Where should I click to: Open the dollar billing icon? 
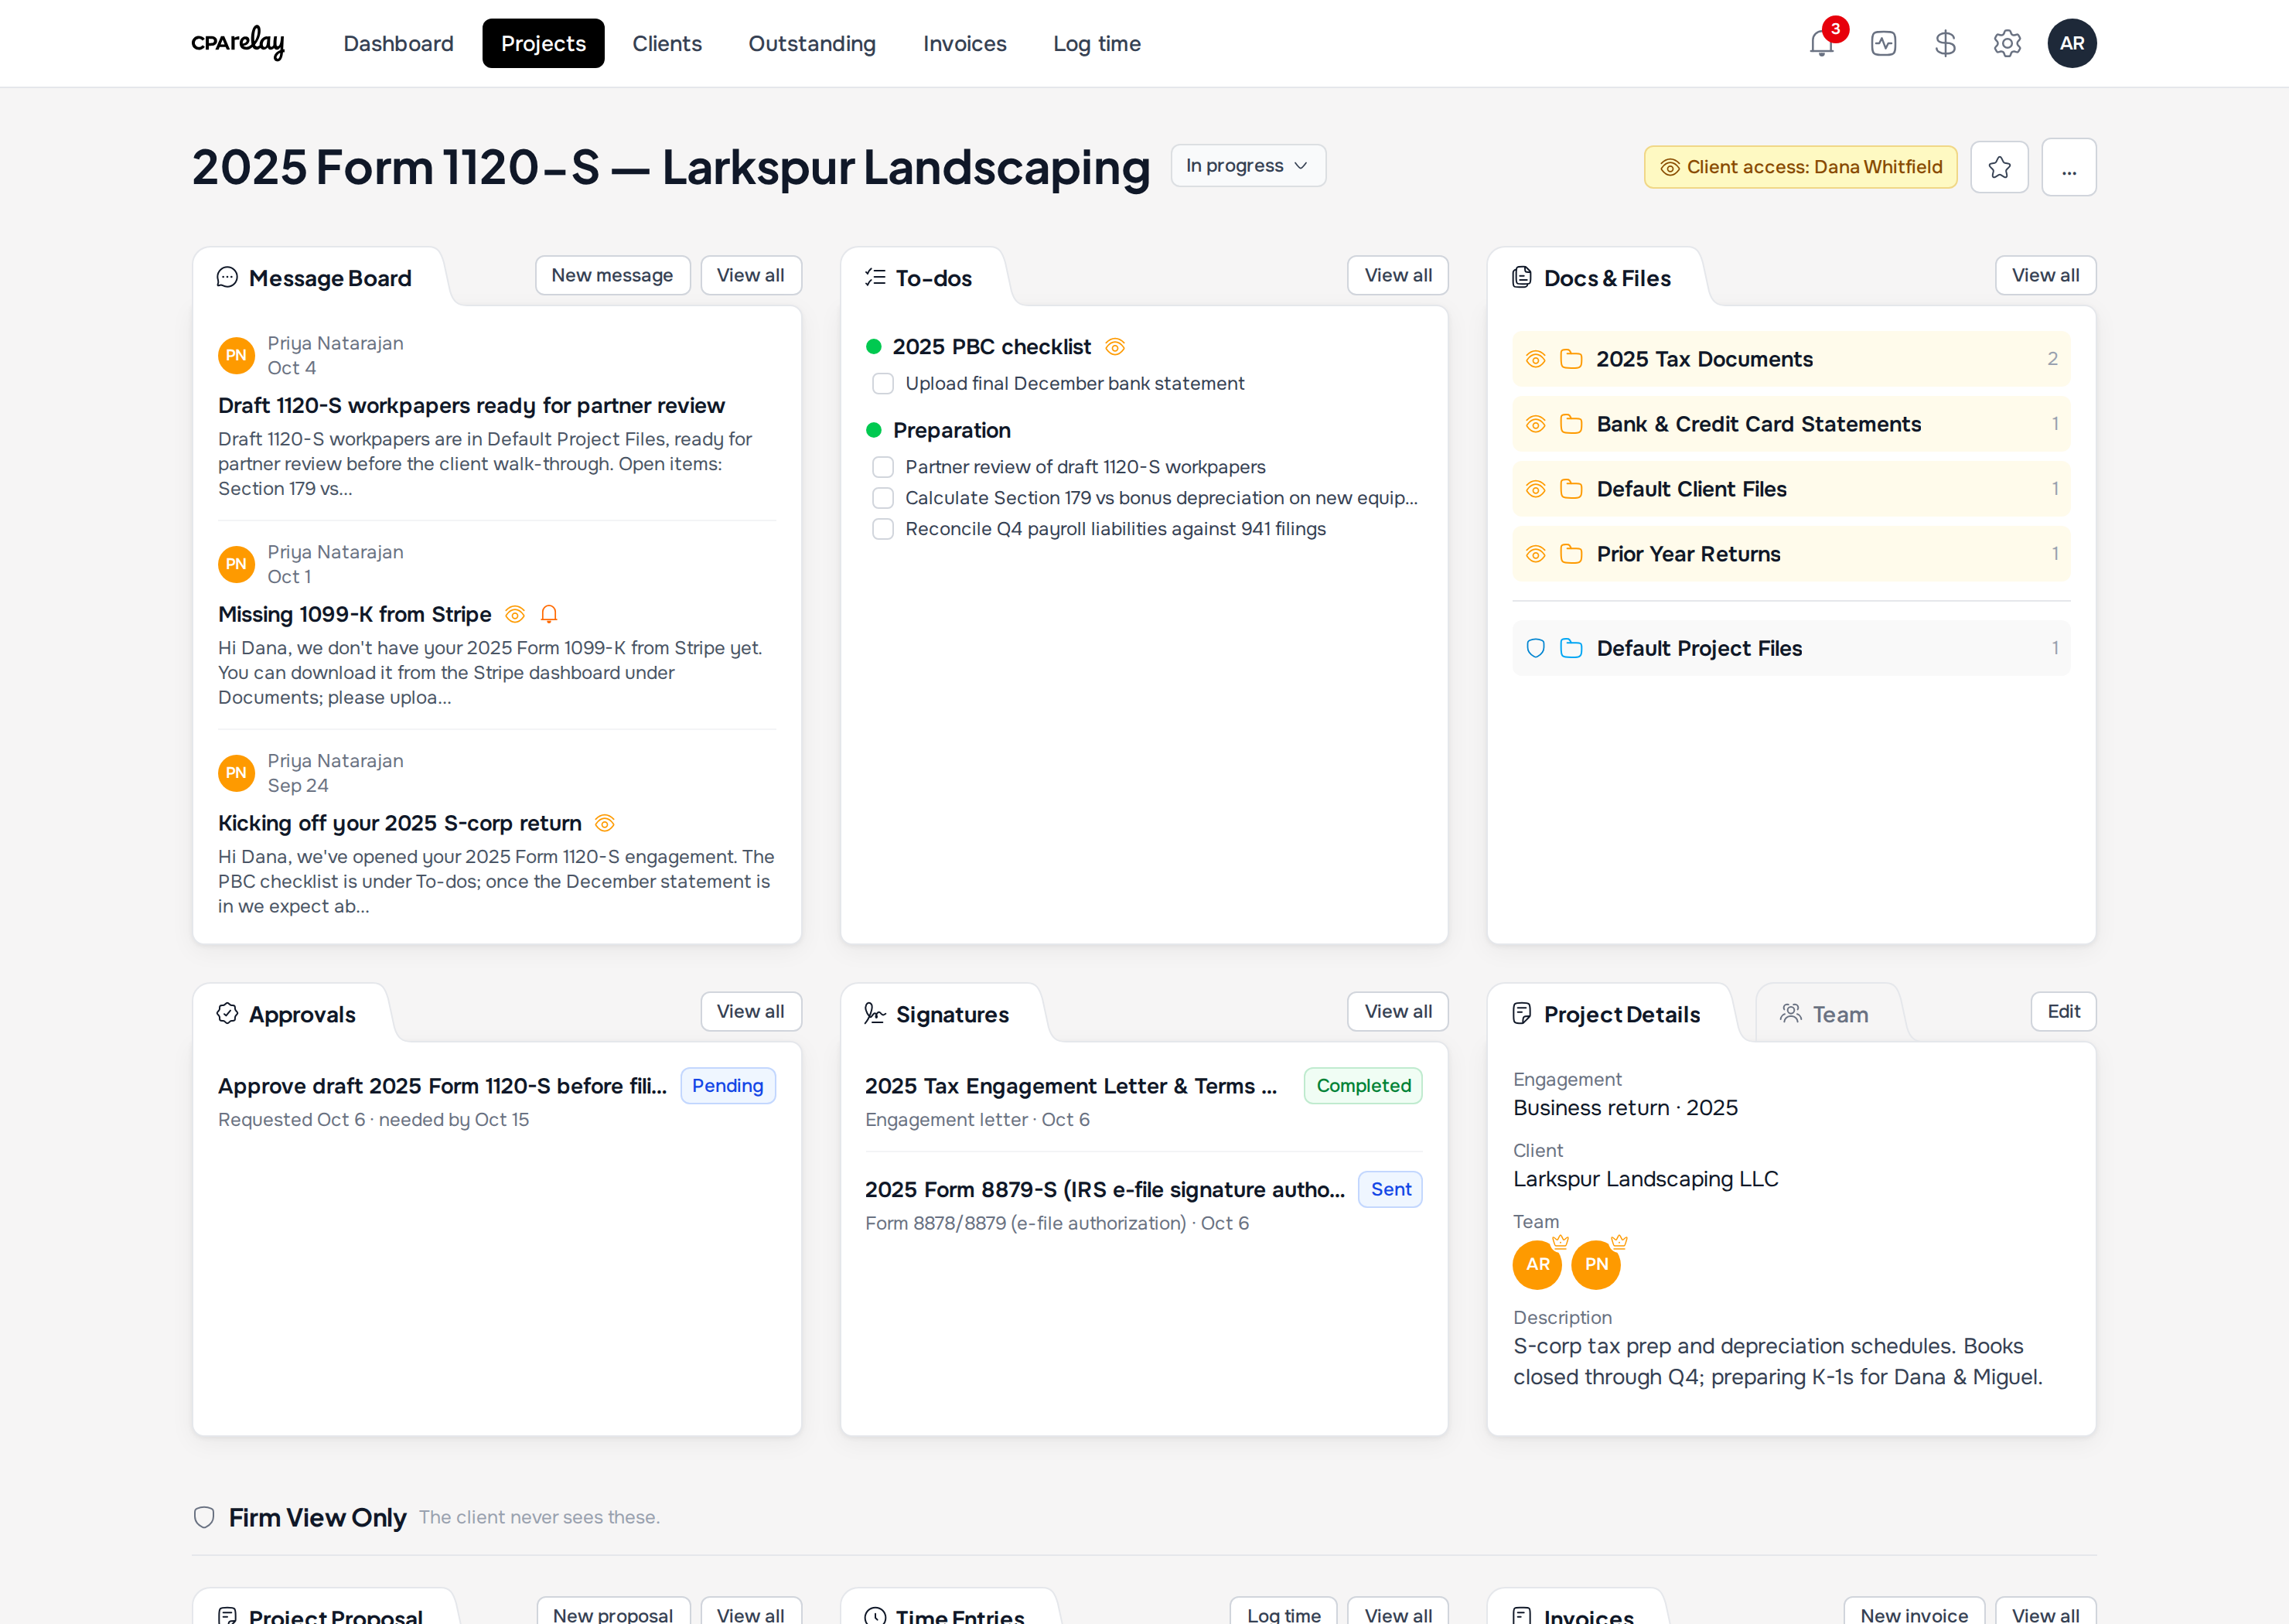[1945, 43]
